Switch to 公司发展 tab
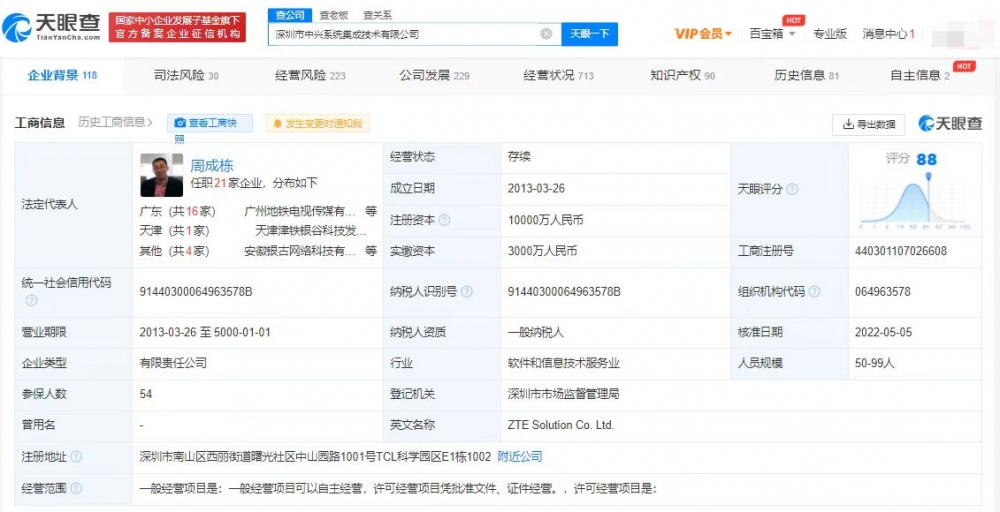The image size is (1000, 512). tap(434, 75)
